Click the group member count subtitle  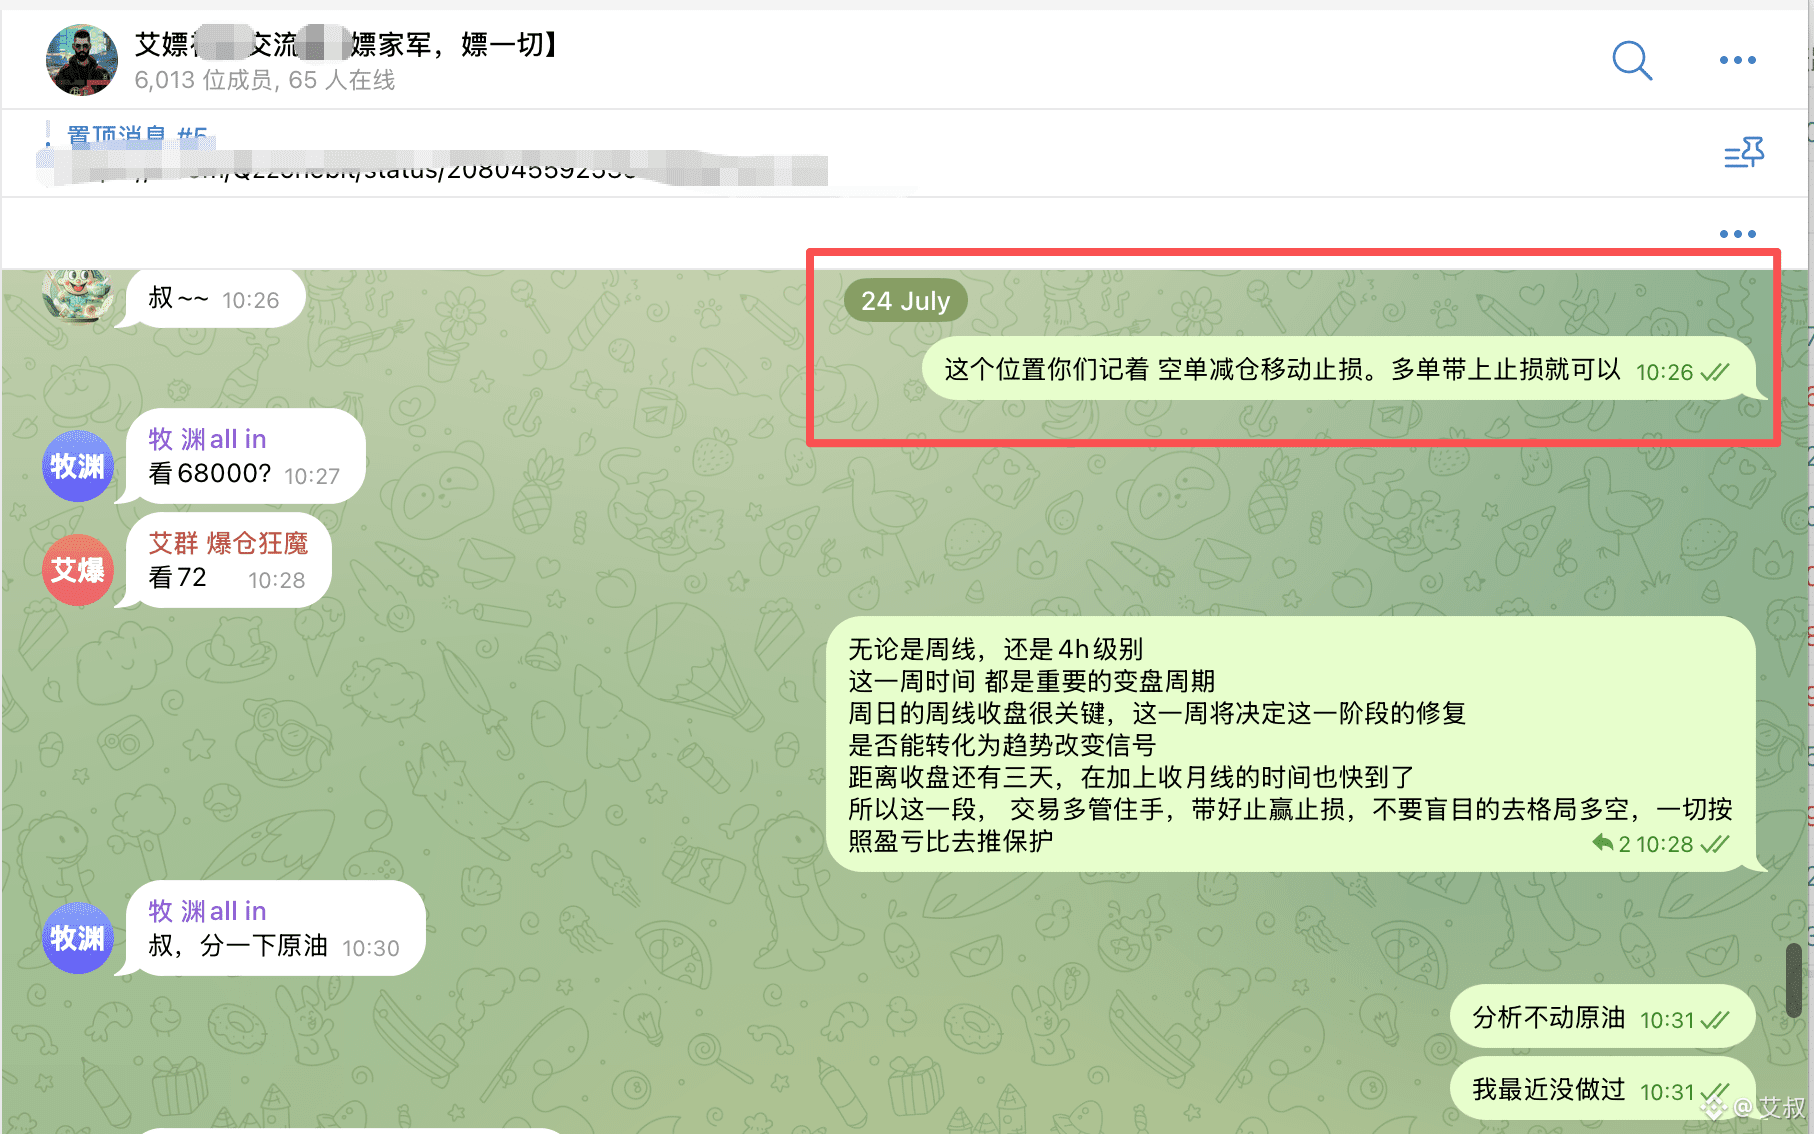point(265,80)
